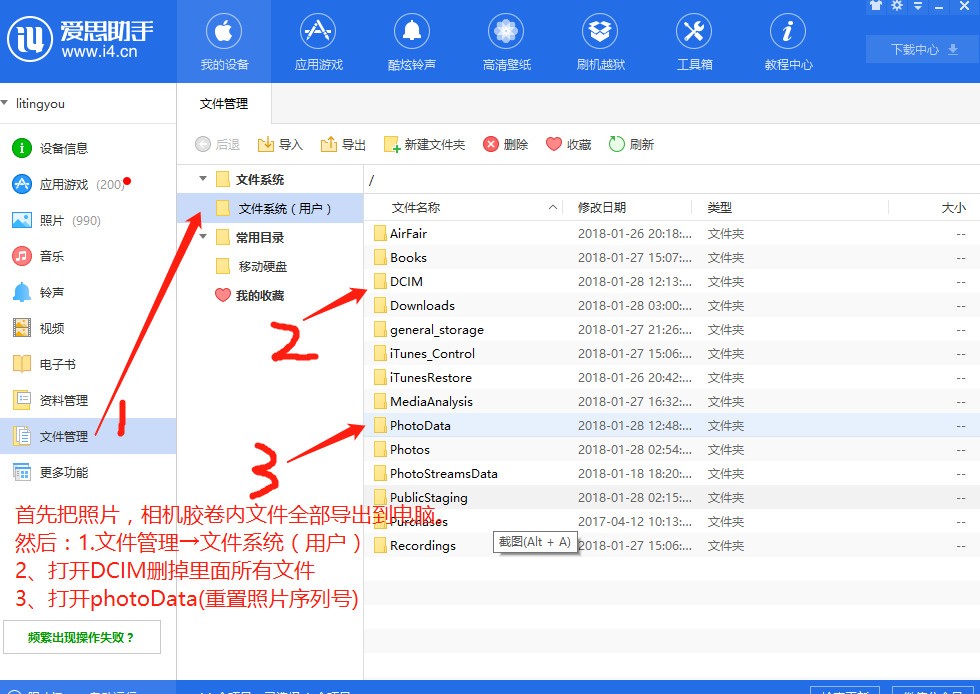Select the PhotoData folder

(672, 426)
